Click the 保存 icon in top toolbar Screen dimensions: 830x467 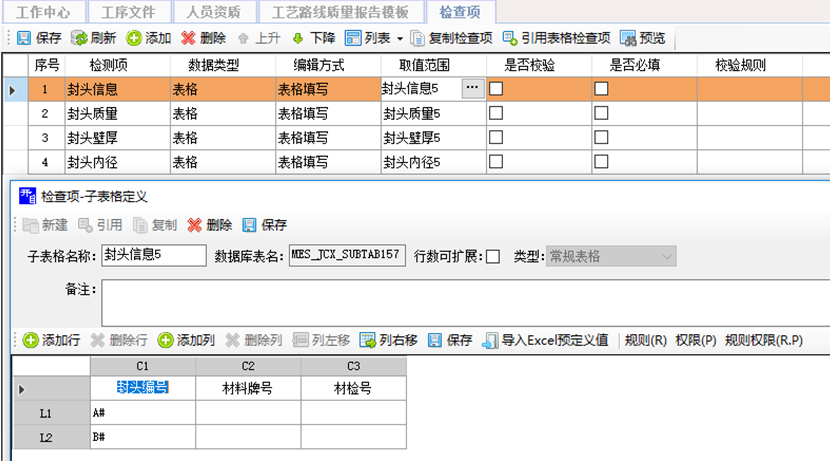[23, 38]
